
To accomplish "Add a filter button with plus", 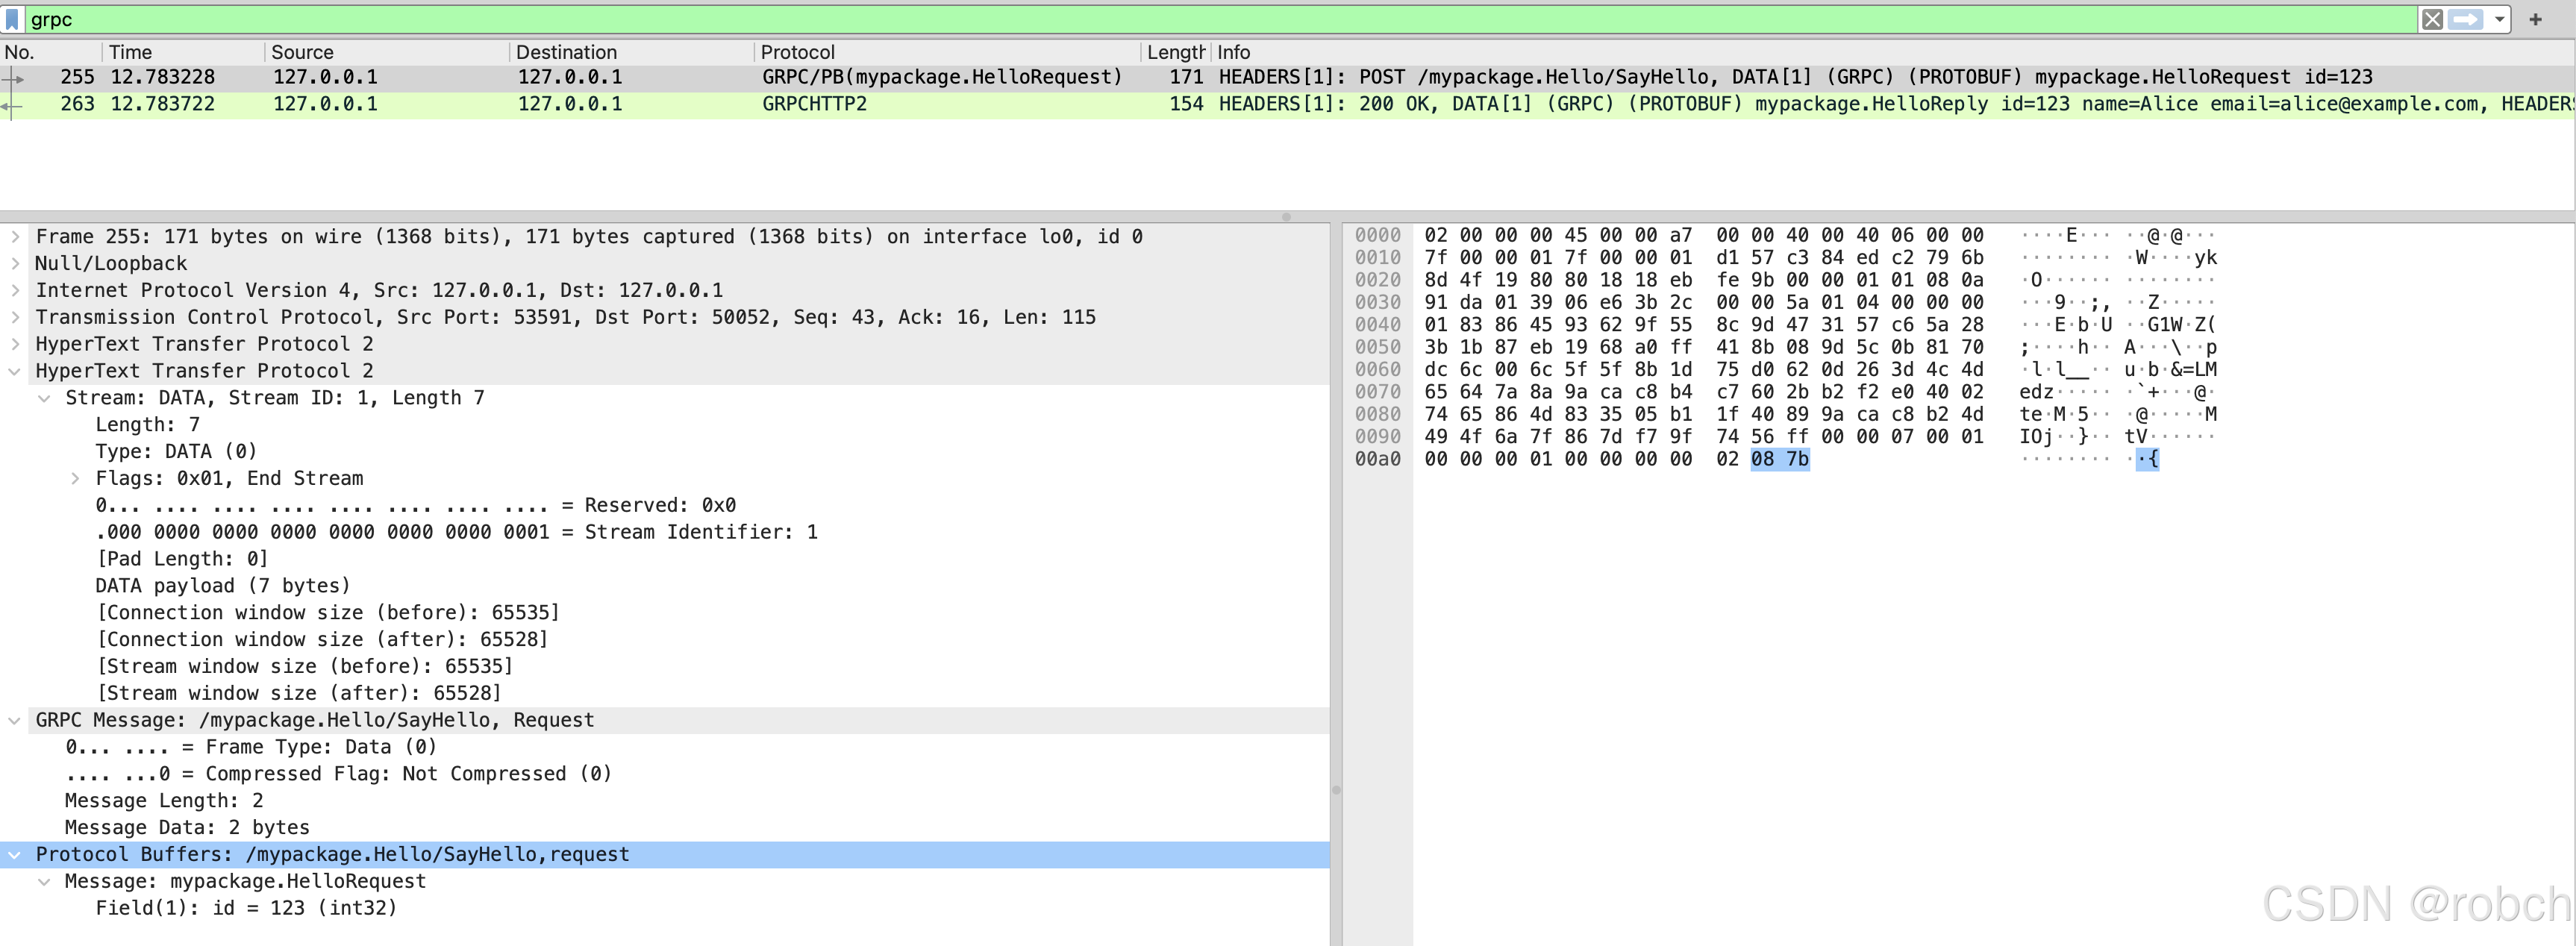I will coord(2535,19).
